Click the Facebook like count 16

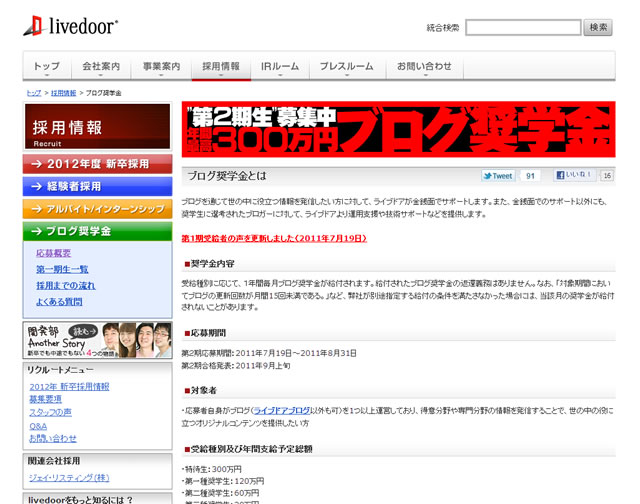[x=607, y=176]
